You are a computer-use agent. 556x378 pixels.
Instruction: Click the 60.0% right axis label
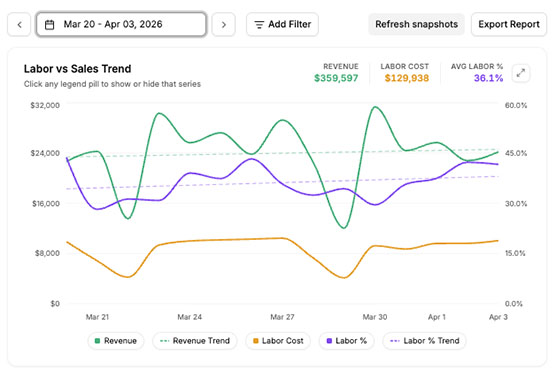click(516, 105)
